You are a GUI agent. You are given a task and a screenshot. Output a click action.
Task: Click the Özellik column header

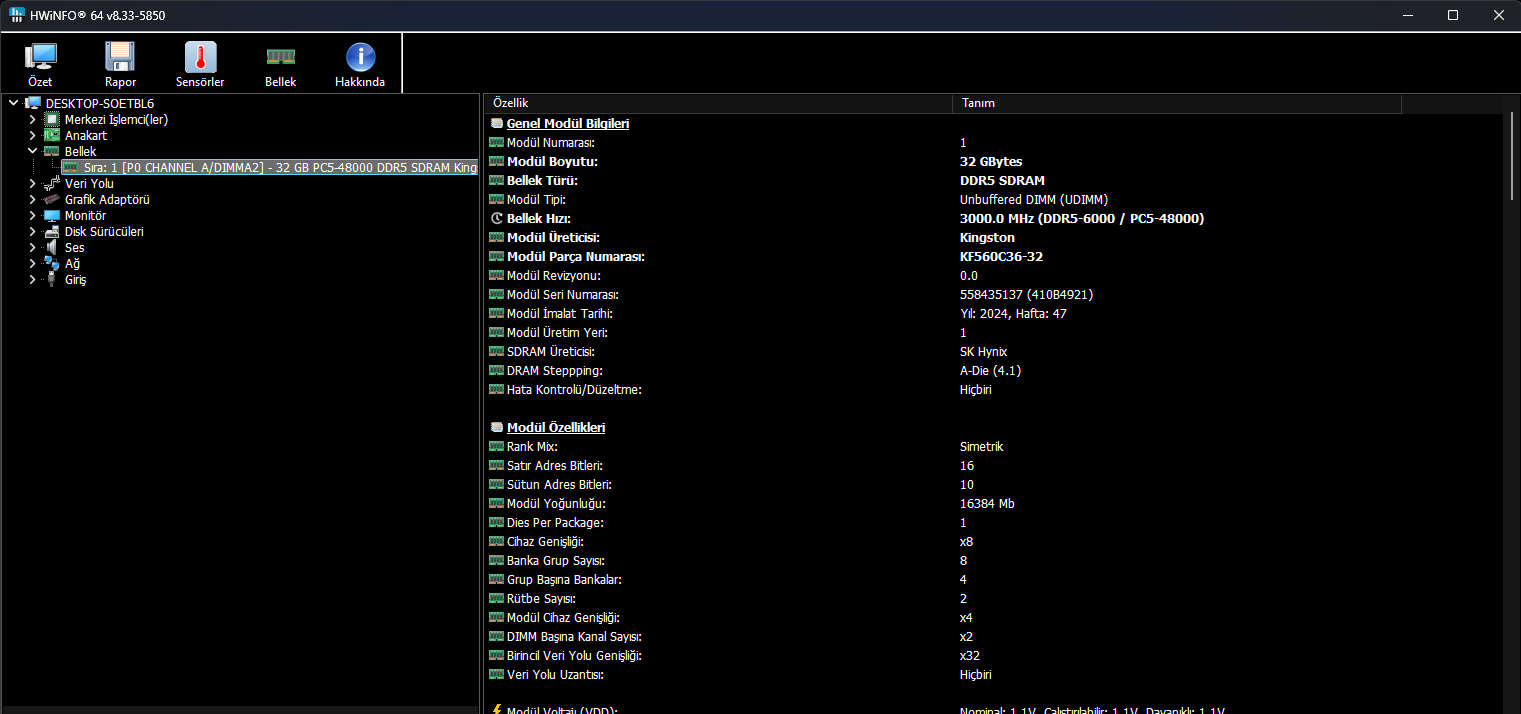coord(718,103)
